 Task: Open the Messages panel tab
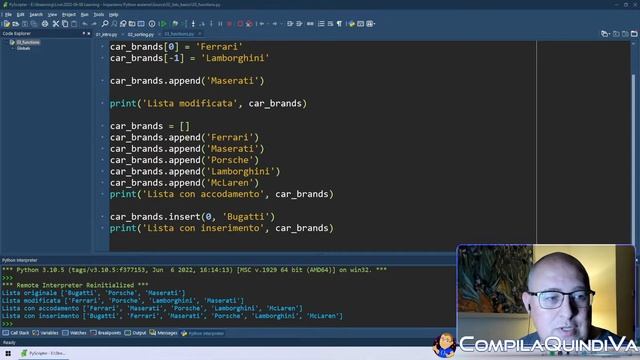pyautogui.click(x=163, y=333)
